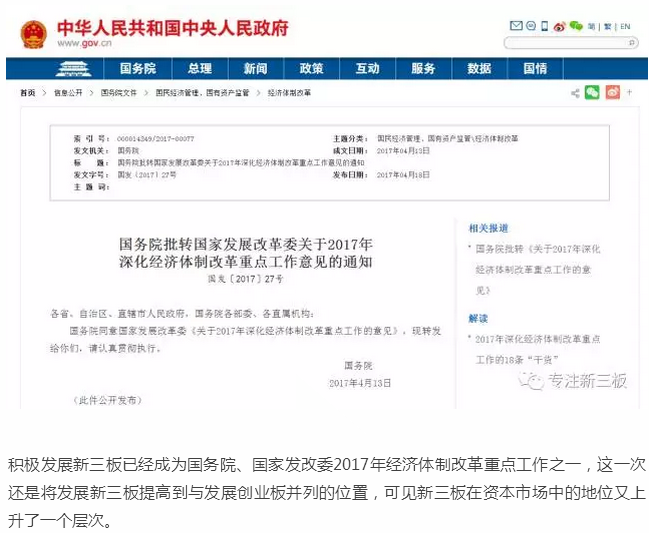Open the 总理 navigation tab
Image resolution: width=649 pixels, height=533 pixels.
click(200, 68)
